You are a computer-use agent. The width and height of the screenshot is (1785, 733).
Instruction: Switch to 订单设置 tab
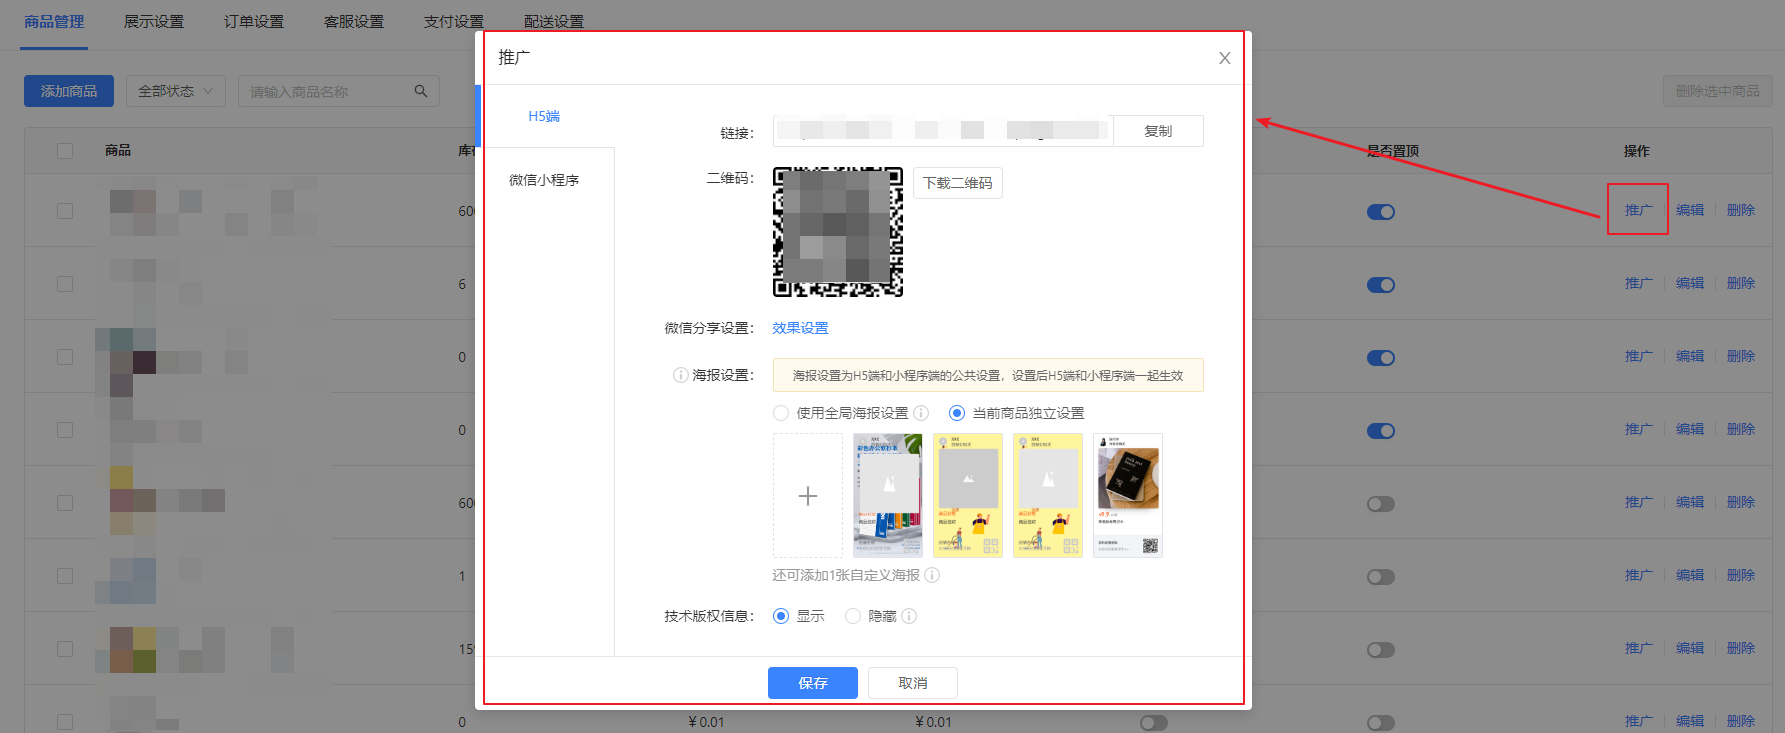pyautogui.click(x=254, y=21)
